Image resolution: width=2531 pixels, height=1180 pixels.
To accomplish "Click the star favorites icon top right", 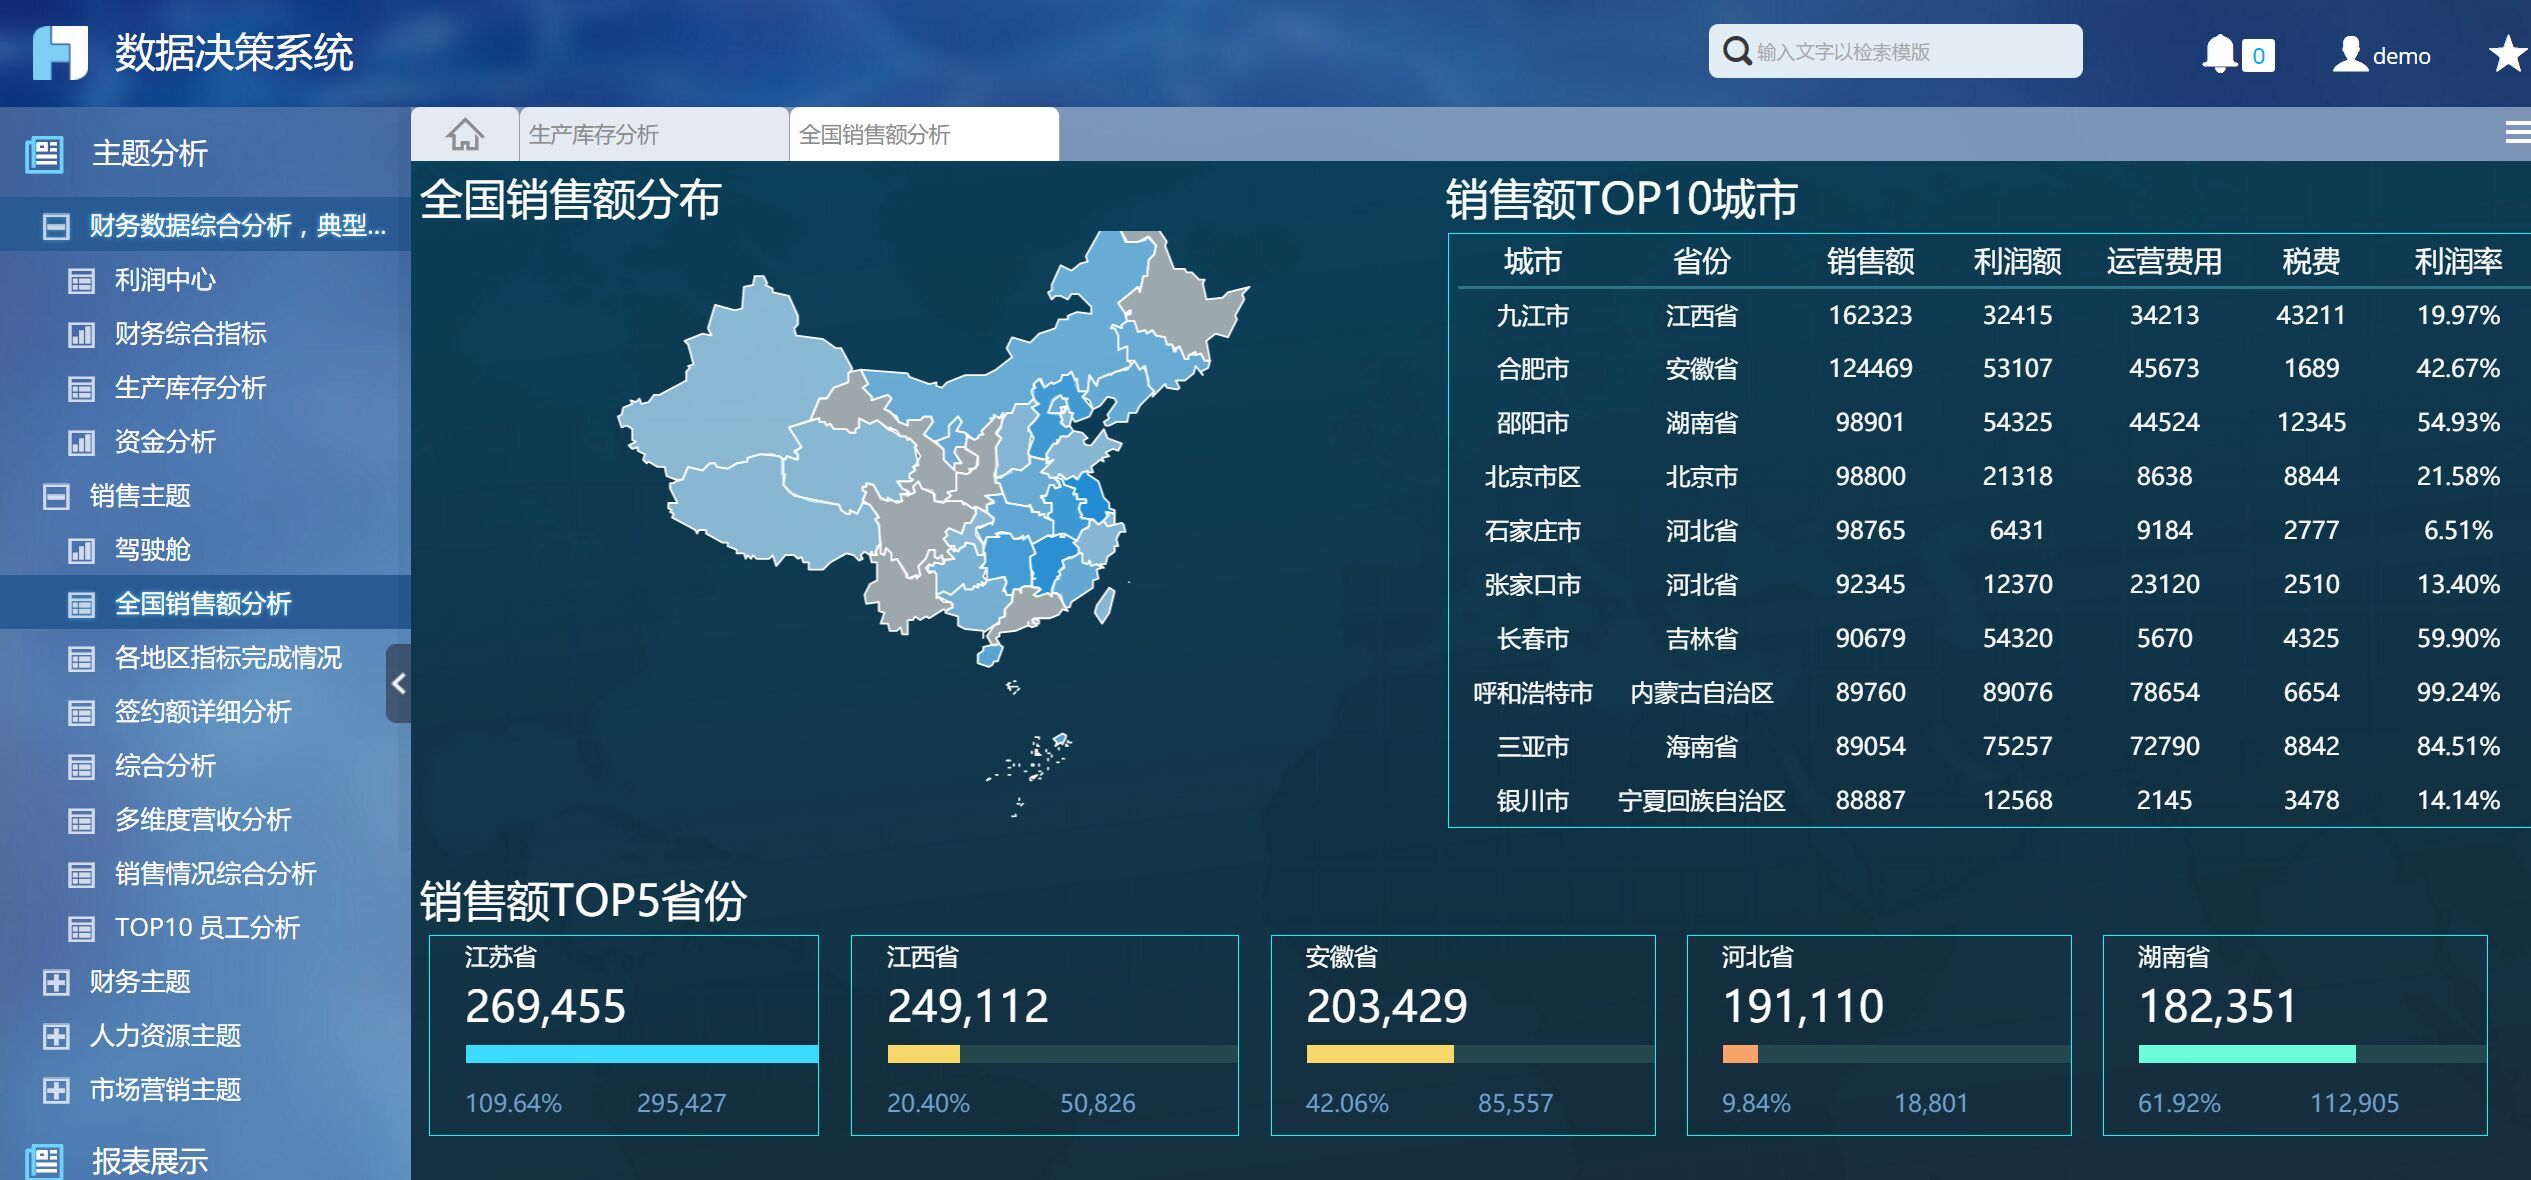I will (2507, 55).
